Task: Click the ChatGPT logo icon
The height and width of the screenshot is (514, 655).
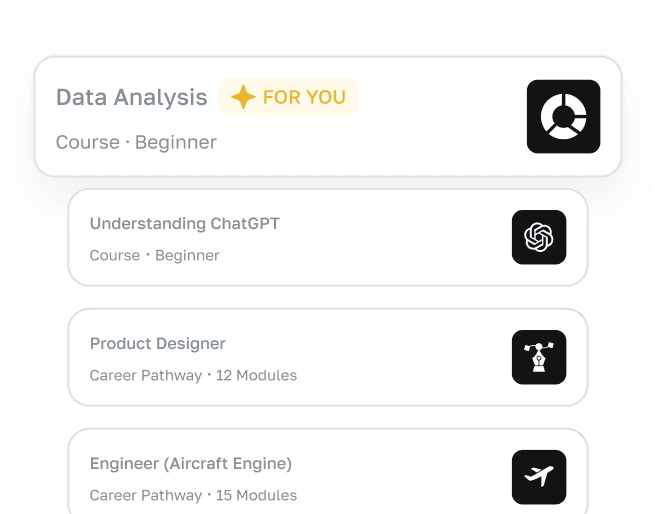Action: (539, 237)
